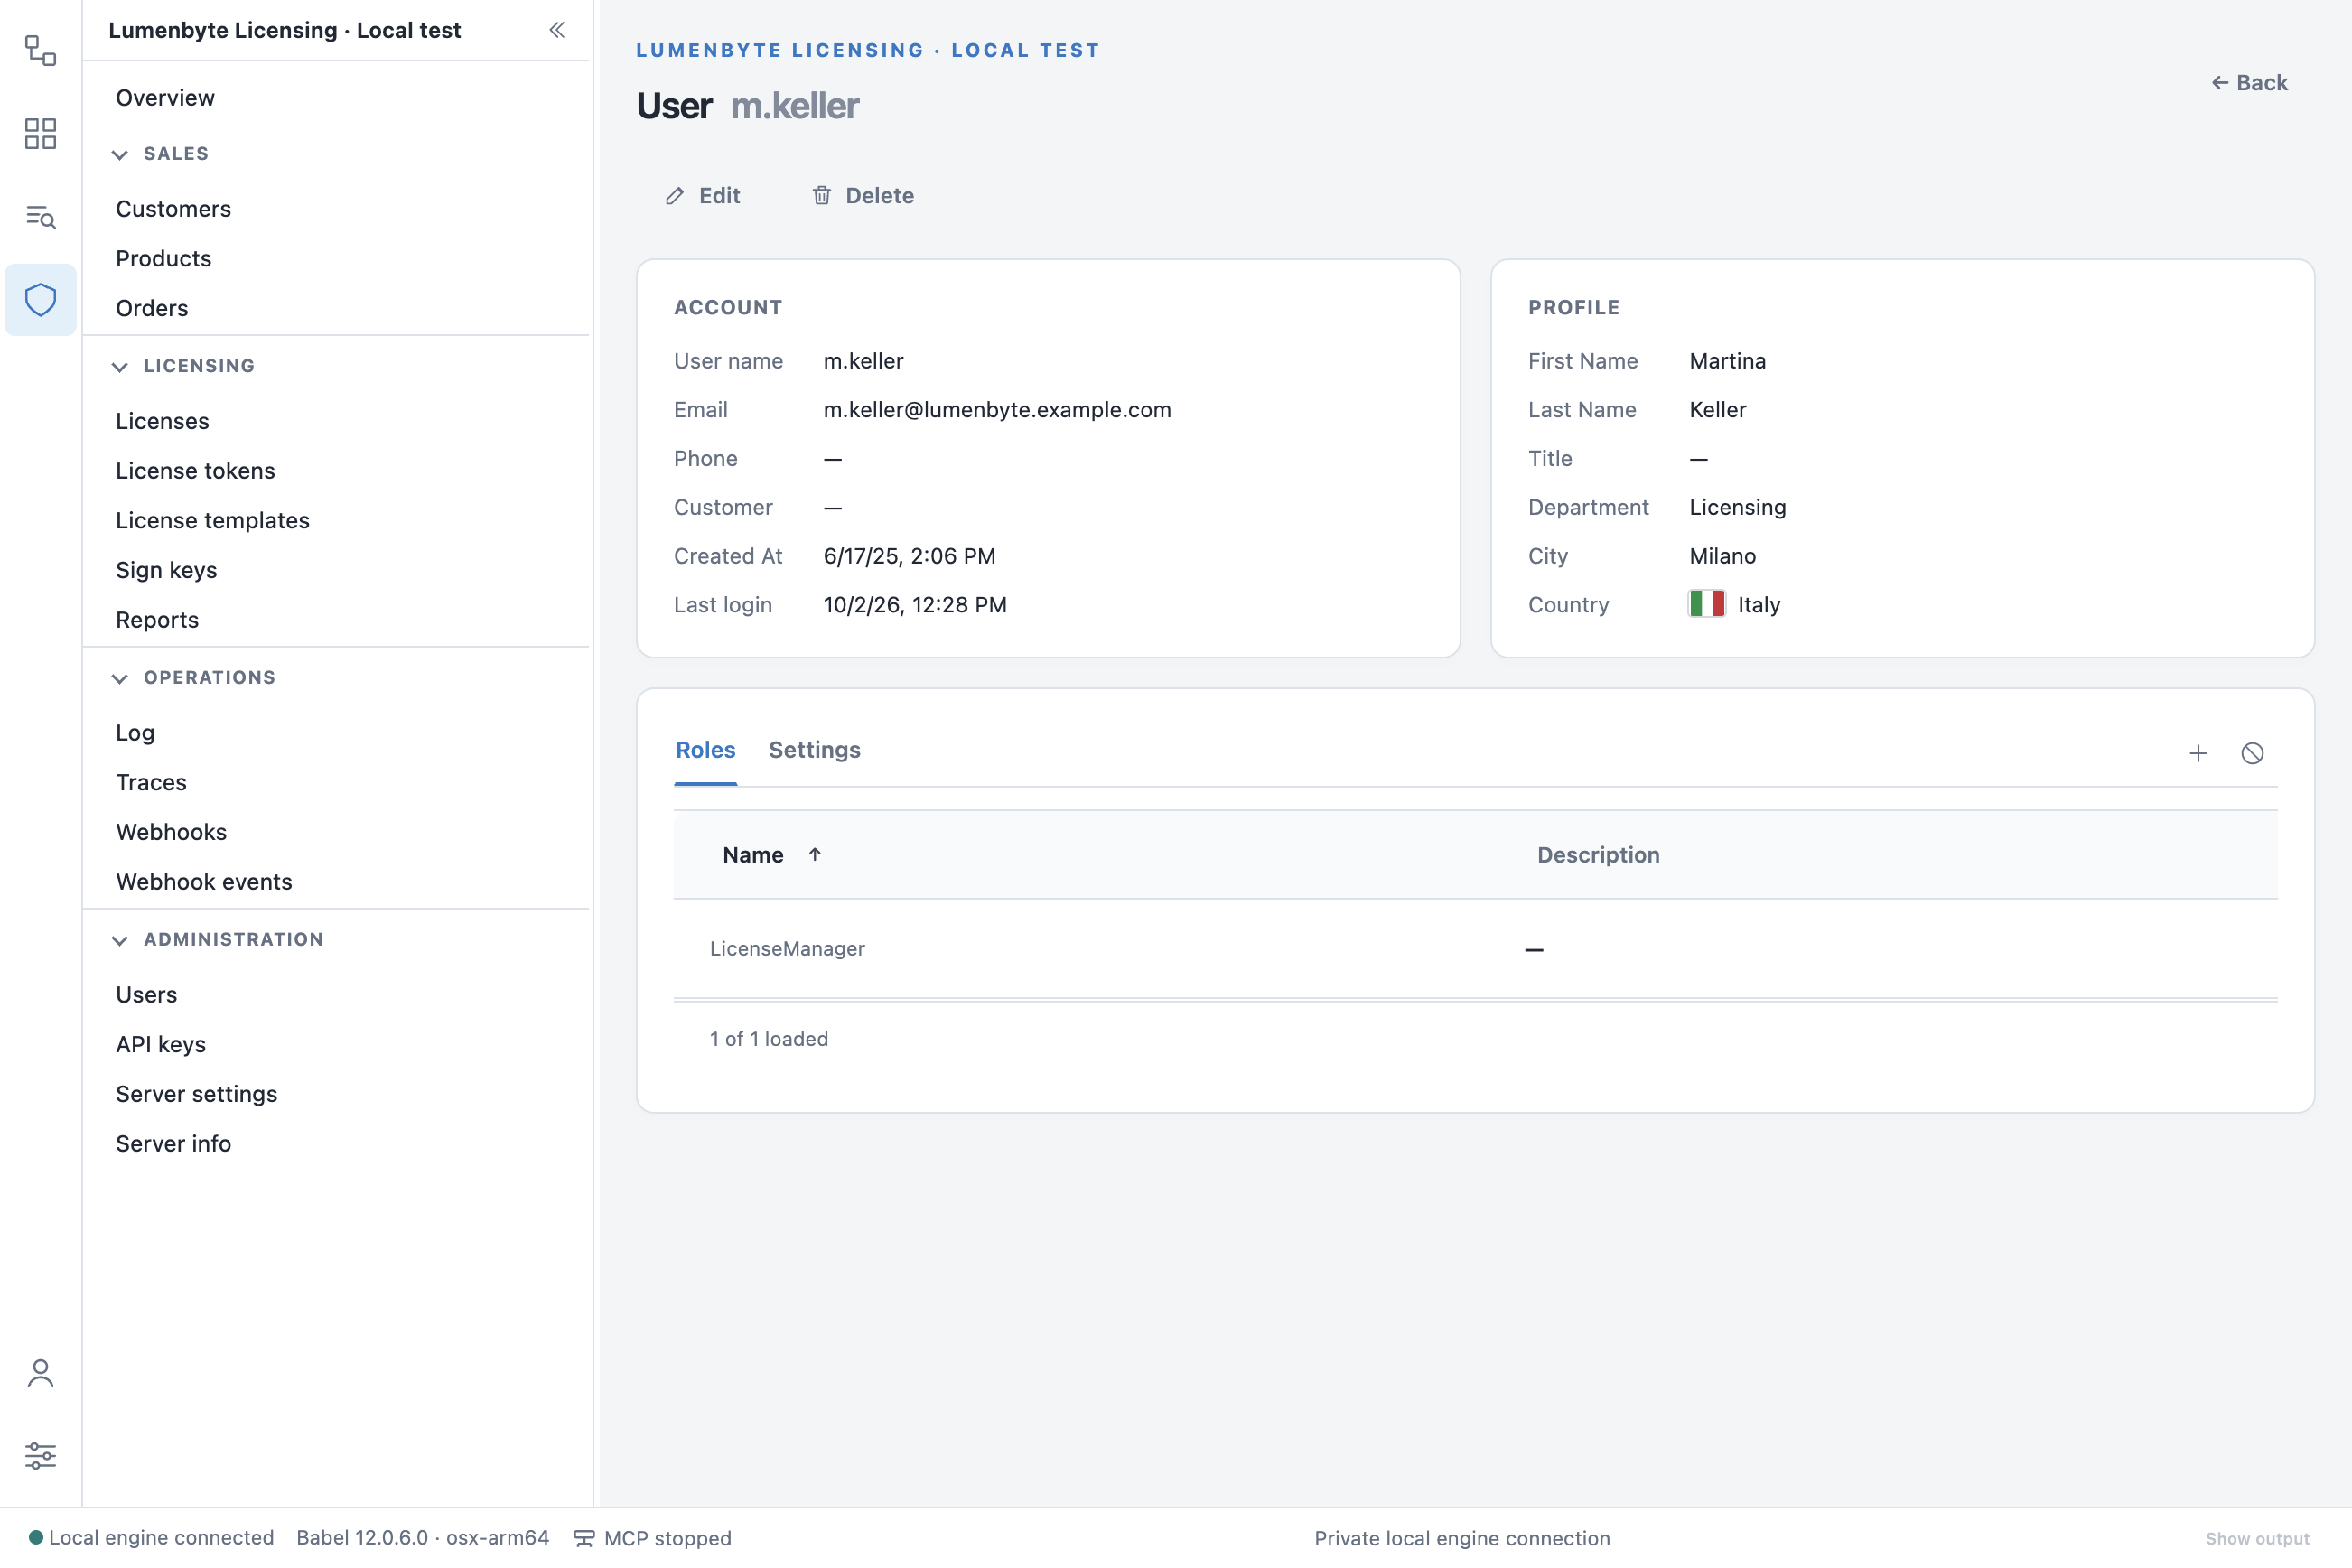This screenshot has width=2352, height=1568.
Task: Open Orders in the sidebar
Action: 151,308
